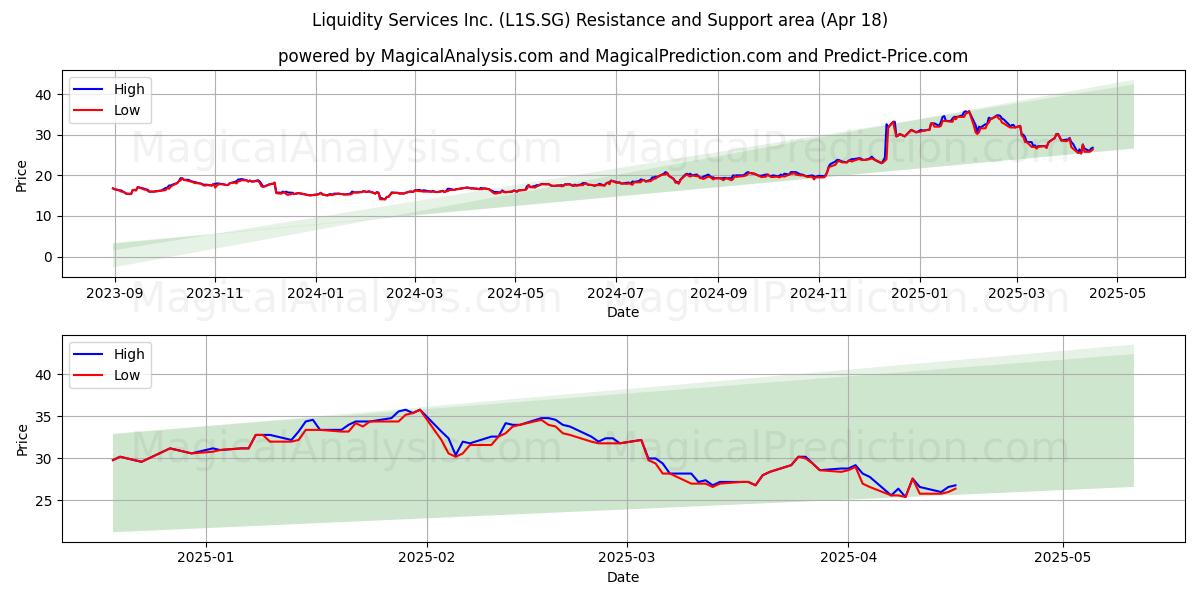Click the bottom chart '25' price tick

pos(46,500)
